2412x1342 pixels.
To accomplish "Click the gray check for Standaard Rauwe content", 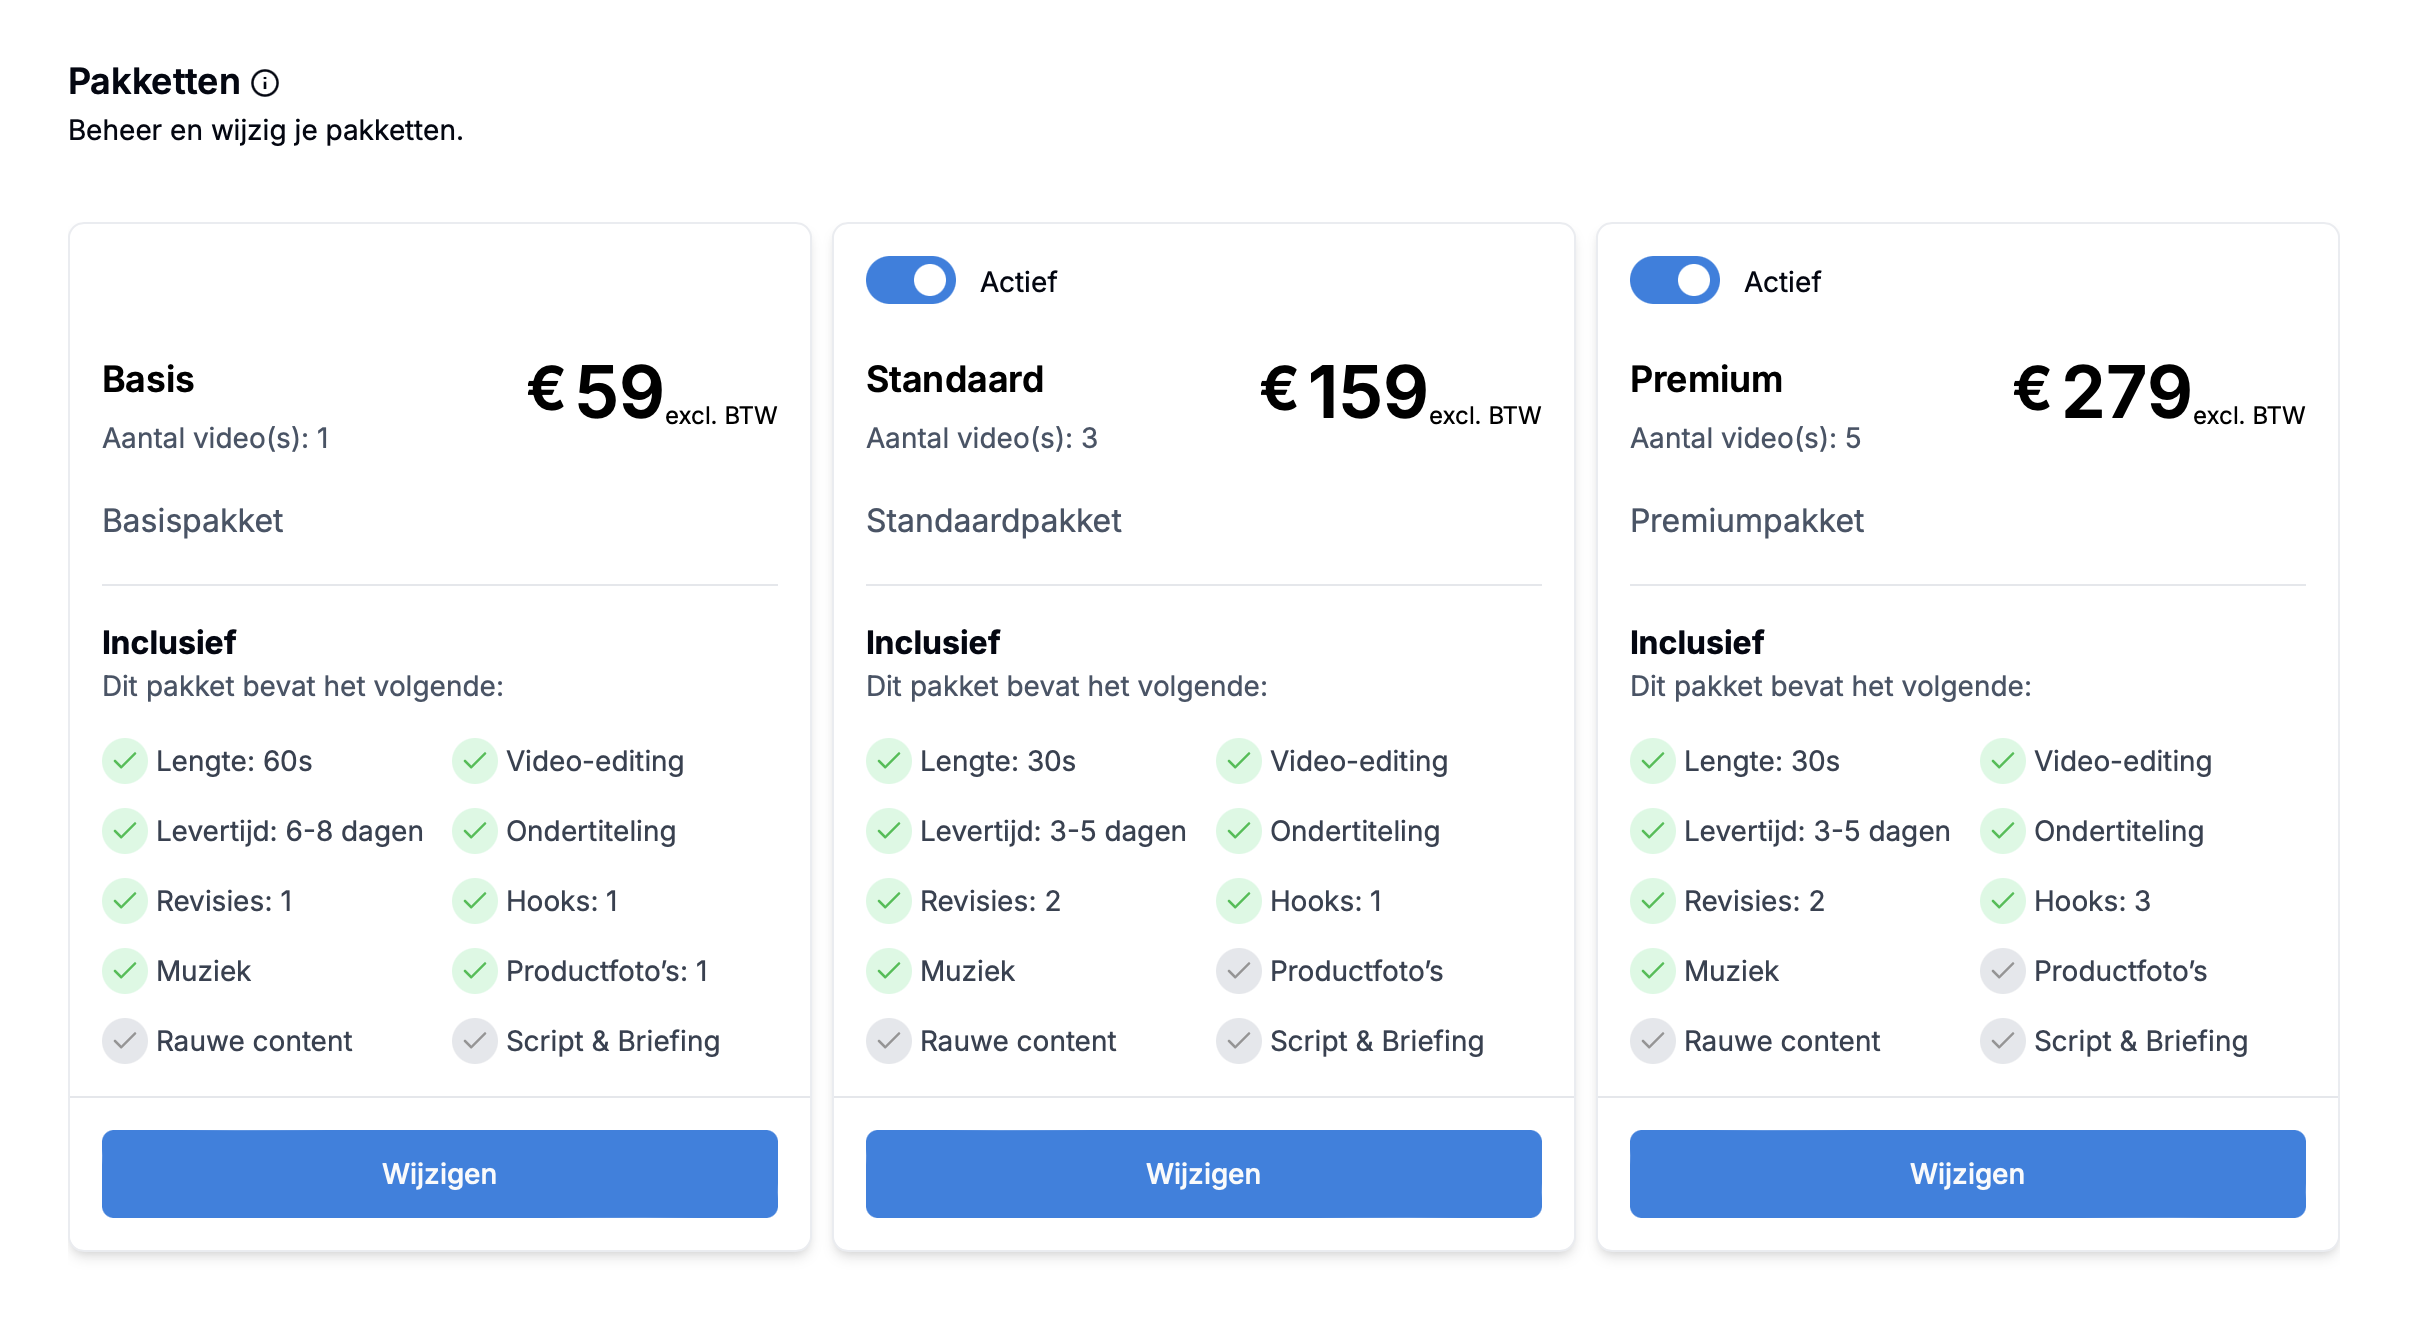I will coord(889,1041).
